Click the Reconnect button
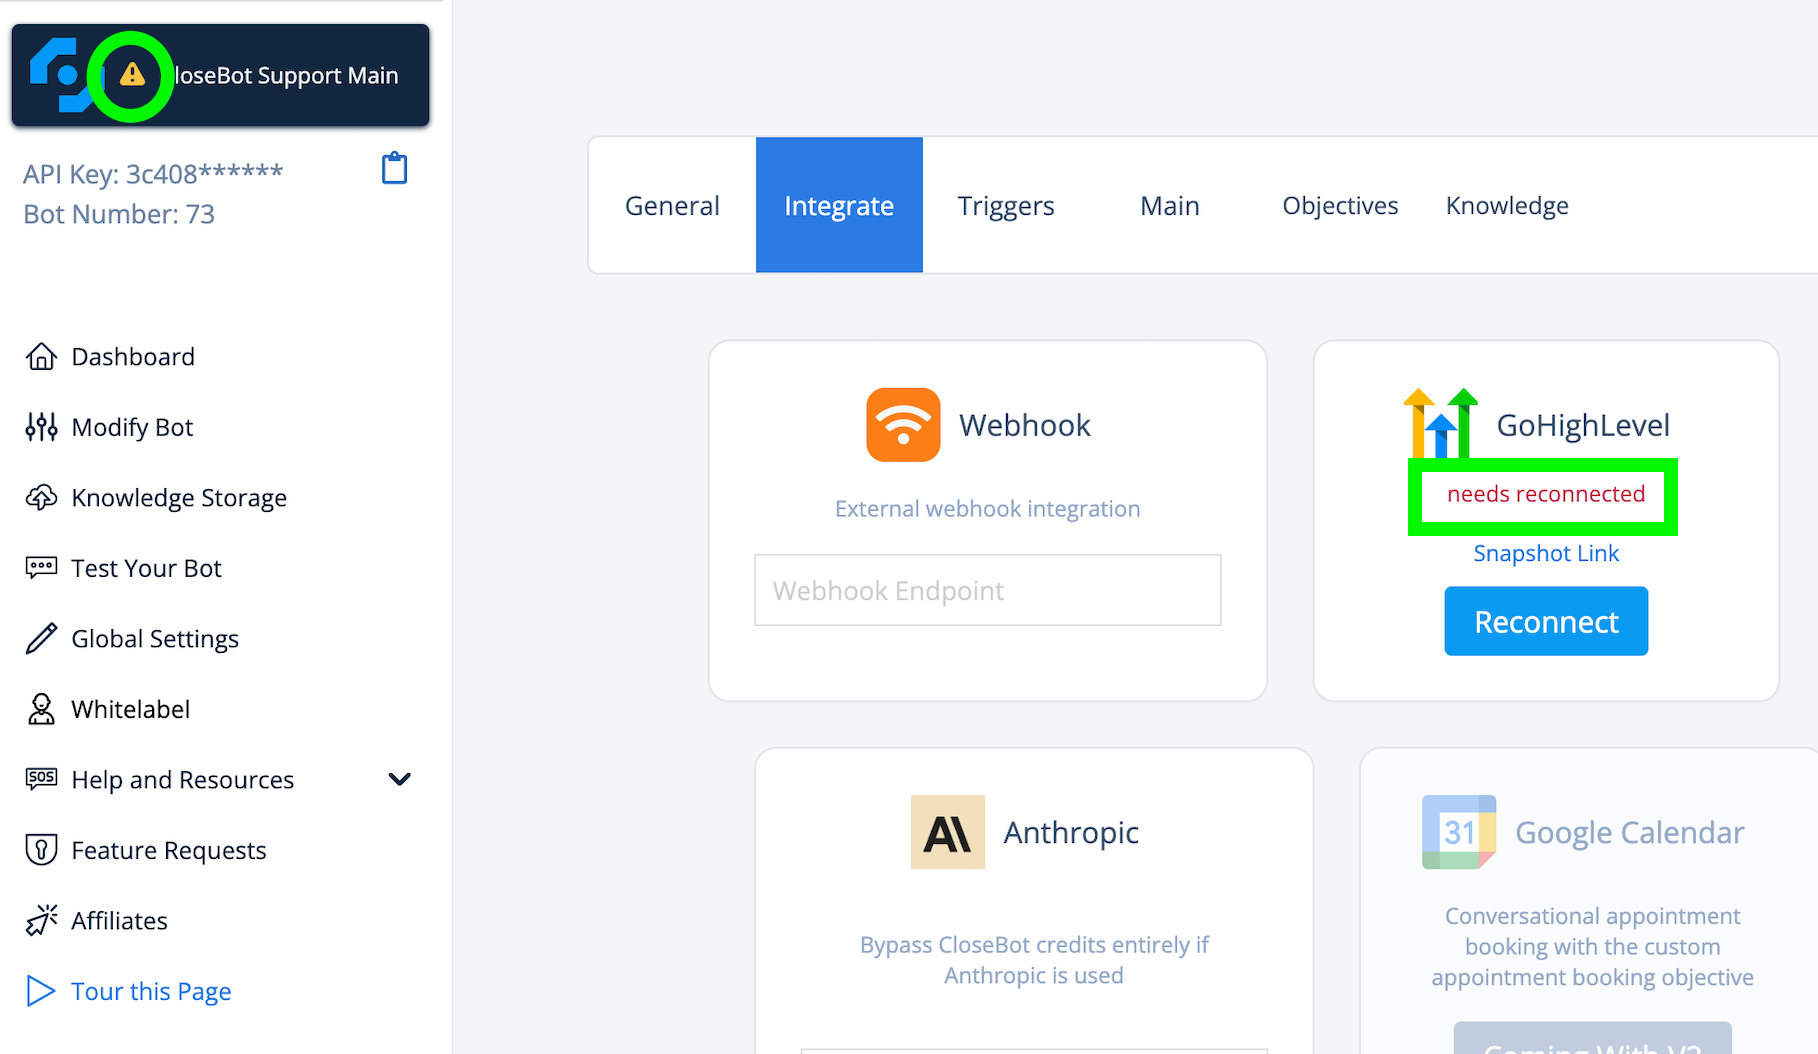The image size is (1818, 1054). pyautogui.click(x=1546, y=621)
